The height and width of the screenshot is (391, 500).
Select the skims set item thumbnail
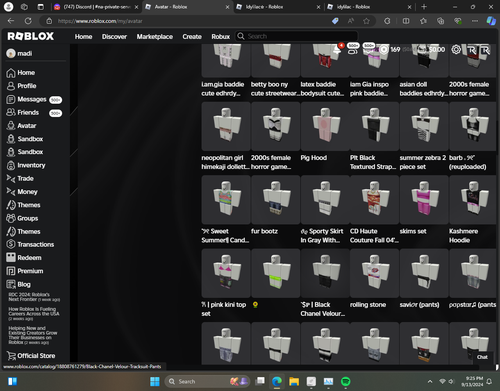(x=424, y=200)
